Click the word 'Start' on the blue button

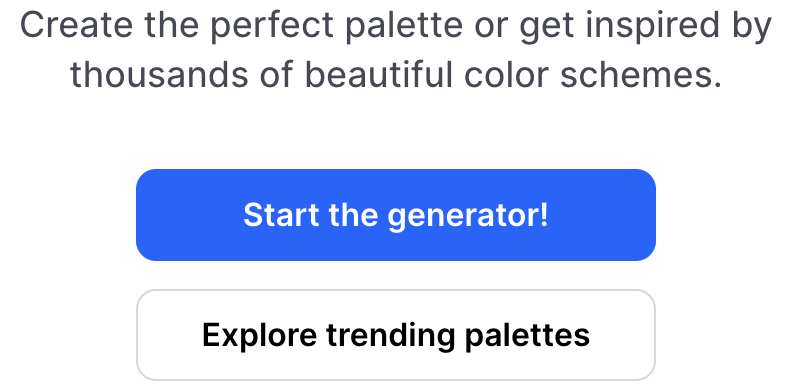pos(282,215)
